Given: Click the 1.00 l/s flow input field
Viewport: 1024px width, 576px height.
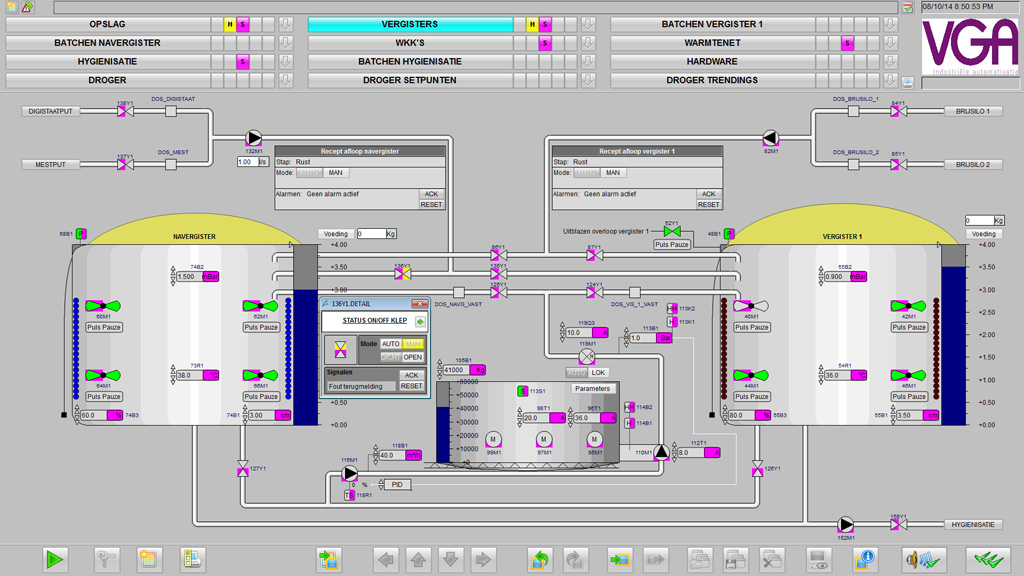Looking at the screenshot, I should point(247,162).
